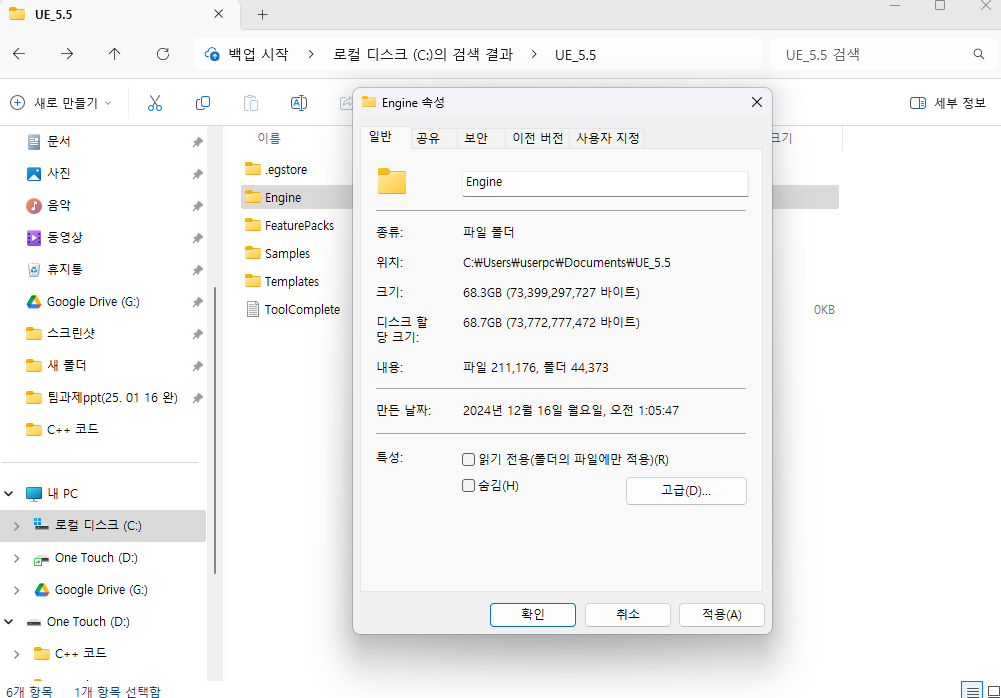
Task: Click the UE_5.5 breadcrumb segment
Action: [x=575, y=55]
